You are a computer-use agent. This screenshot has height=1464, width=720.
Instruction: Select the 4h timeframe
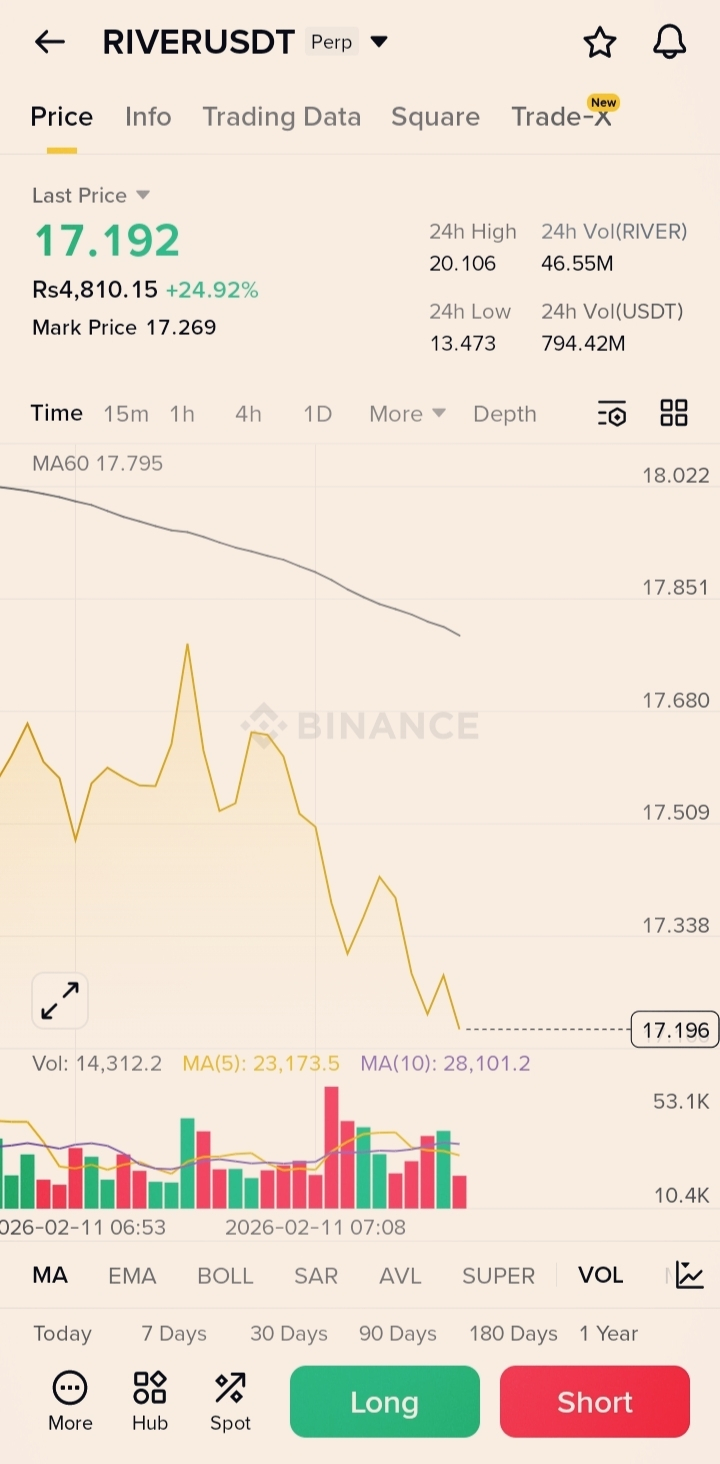pos(248,414)
